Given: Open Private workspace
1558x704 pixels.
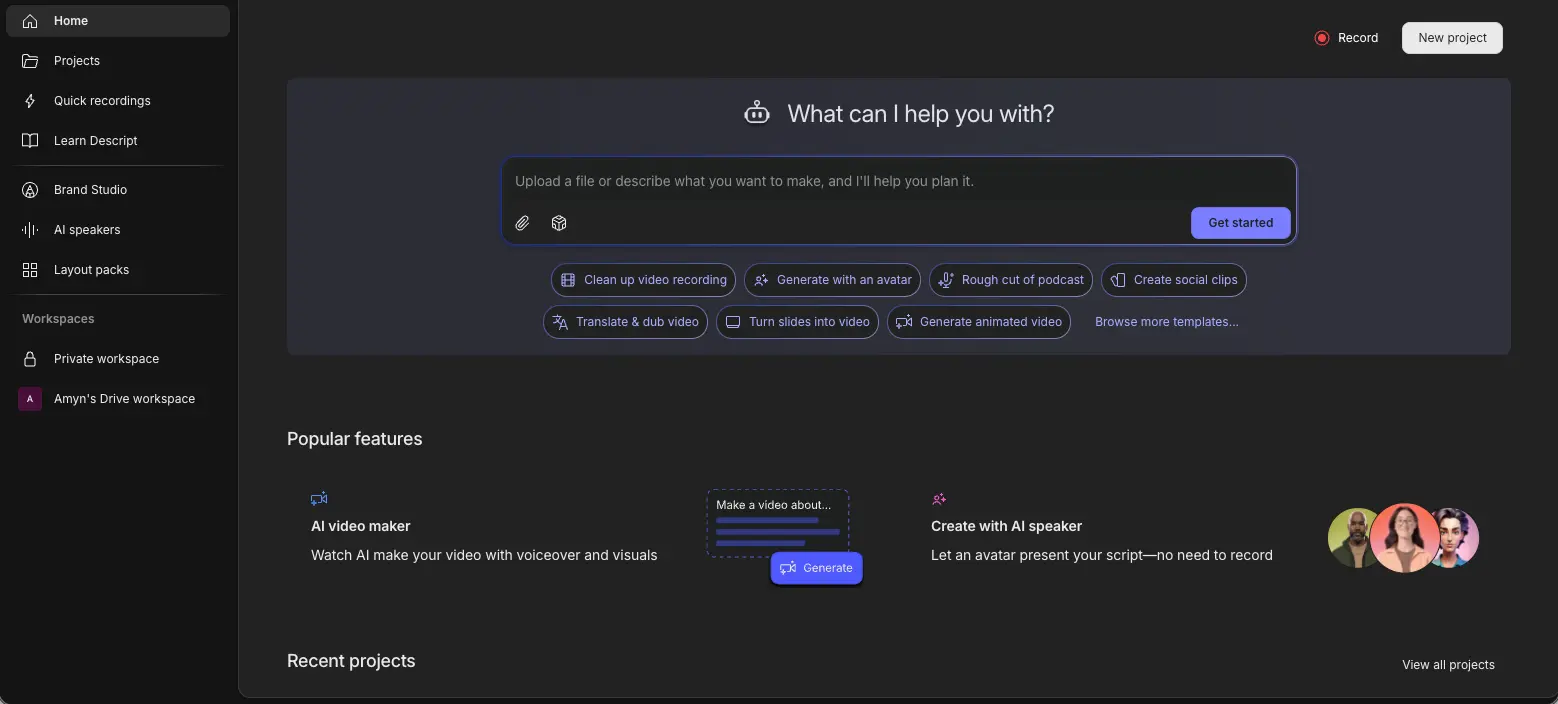Looking at the screenshot, I should tap(106, 359).
